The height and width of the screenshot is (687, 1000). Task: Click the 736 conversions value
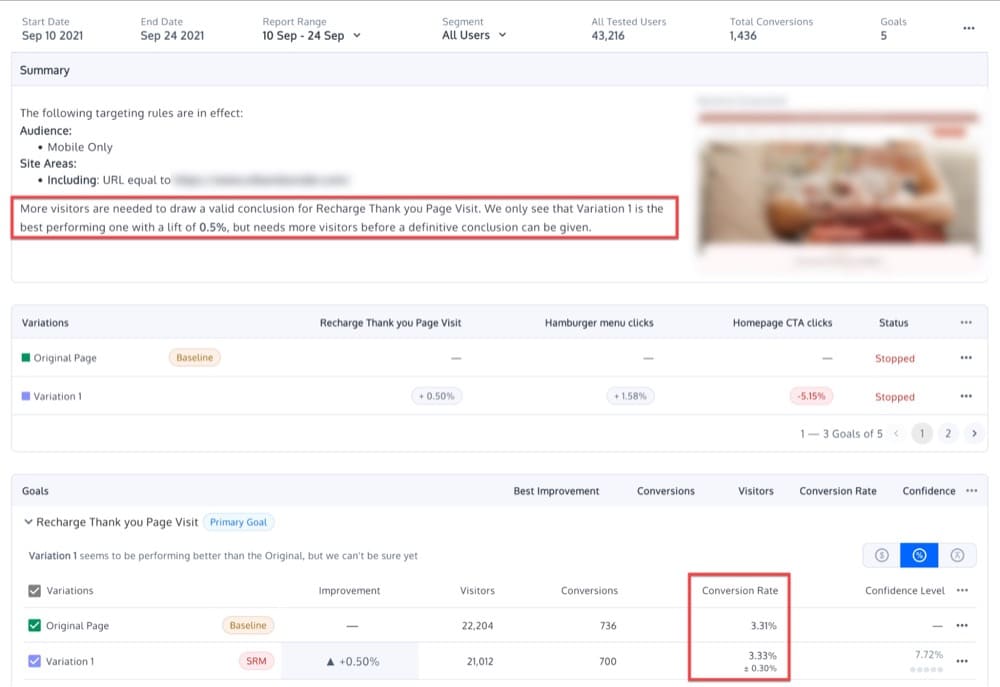click(608, 626)
